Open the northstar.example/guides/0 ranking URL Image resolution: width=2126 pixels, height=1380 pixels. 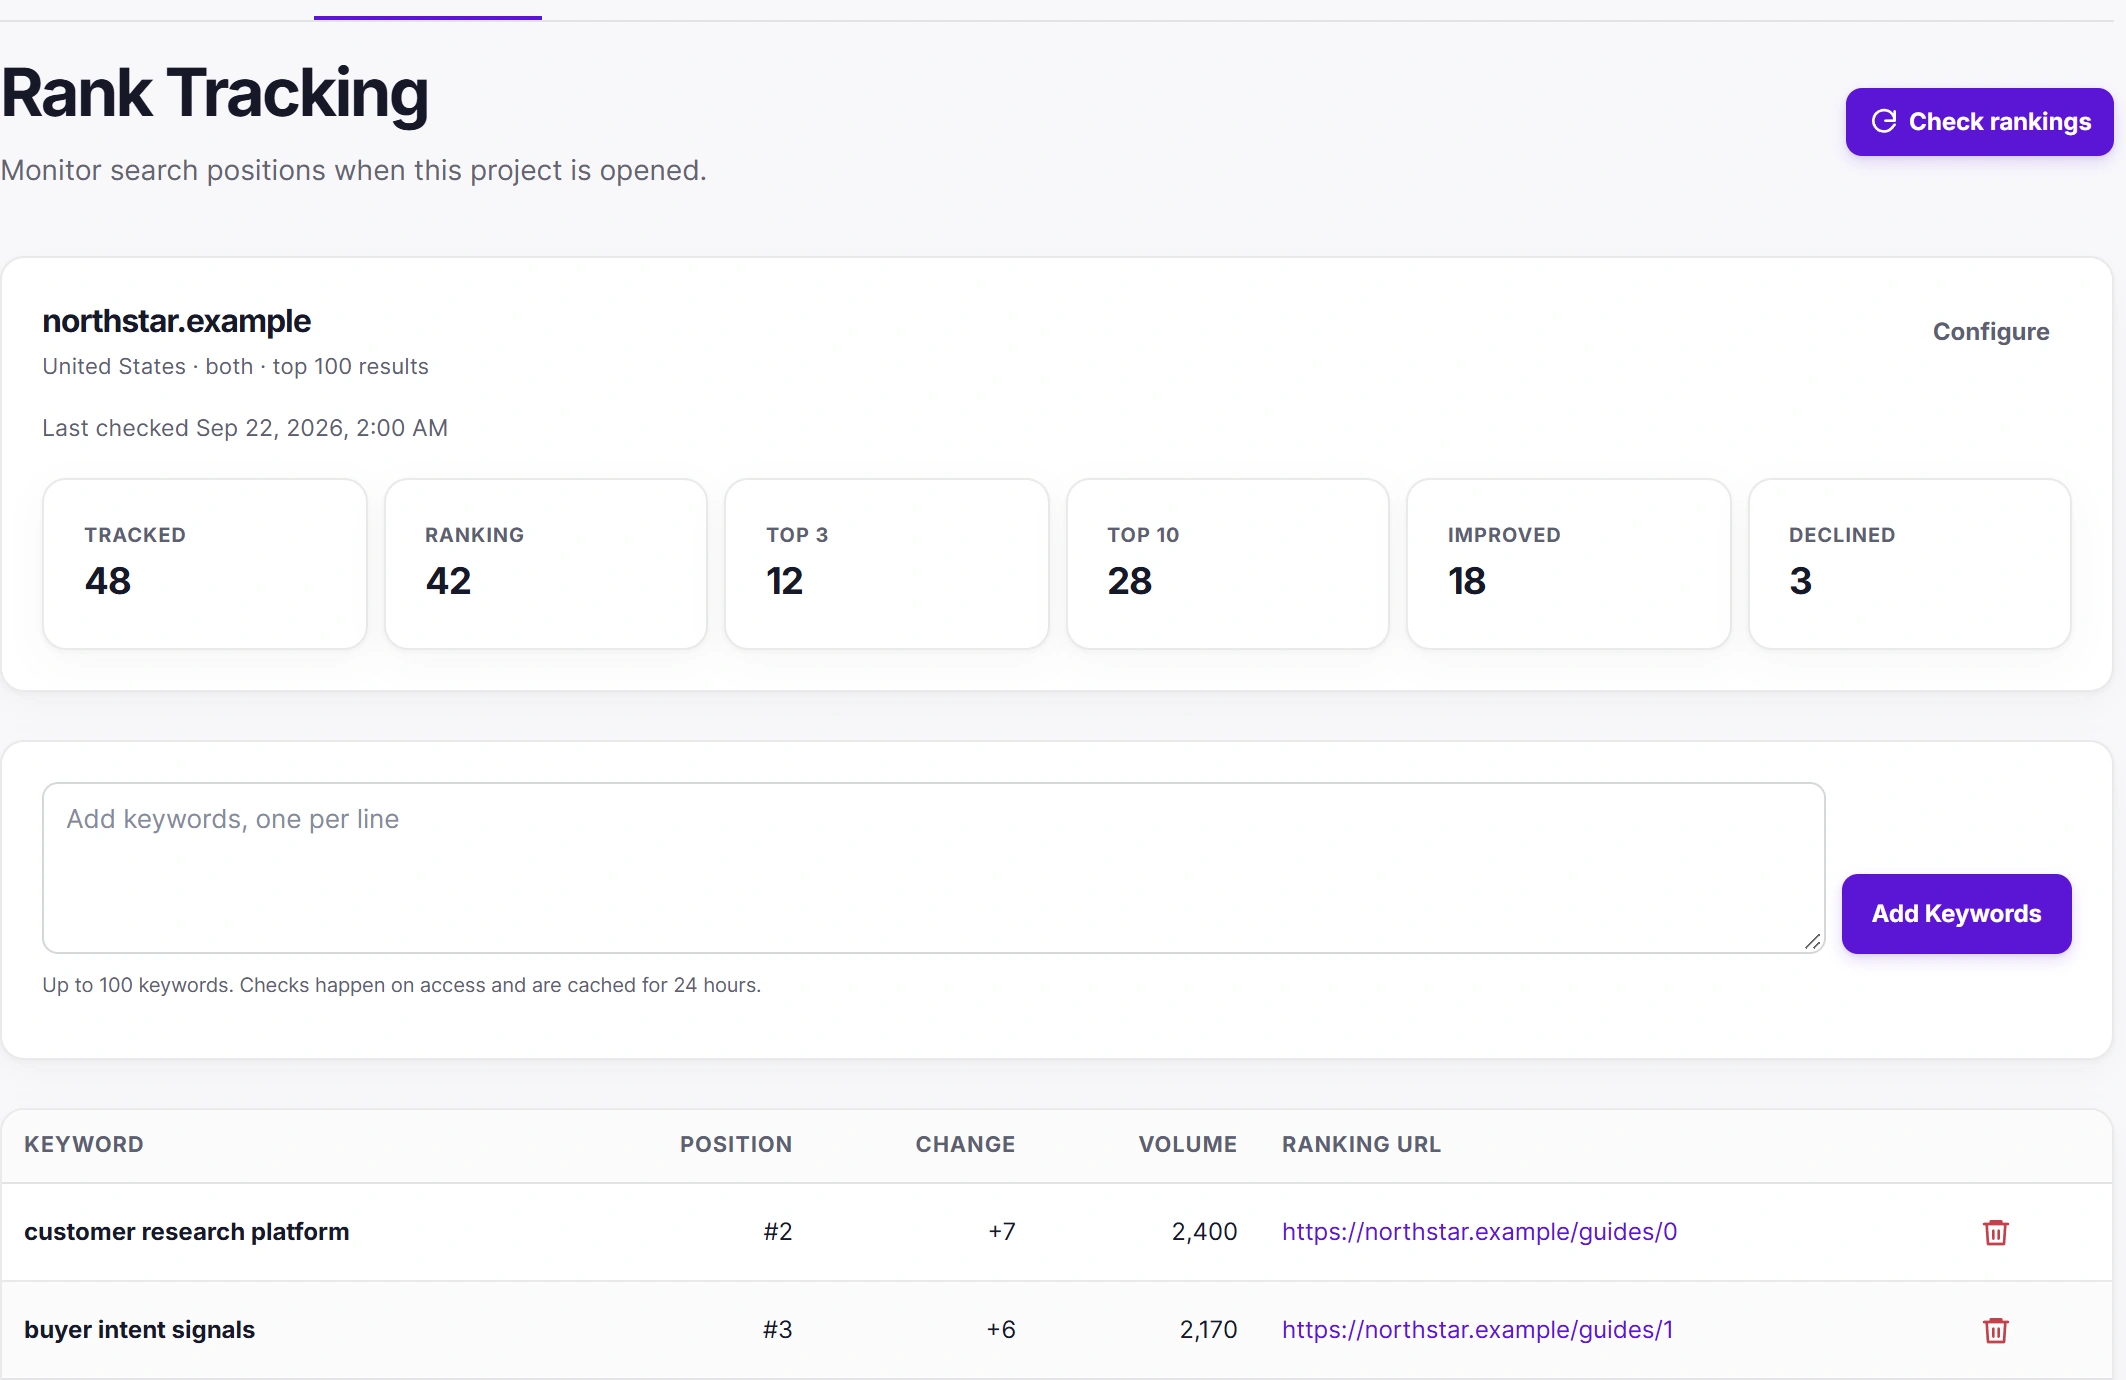pyautogui.click(x=1479, y=1232)
